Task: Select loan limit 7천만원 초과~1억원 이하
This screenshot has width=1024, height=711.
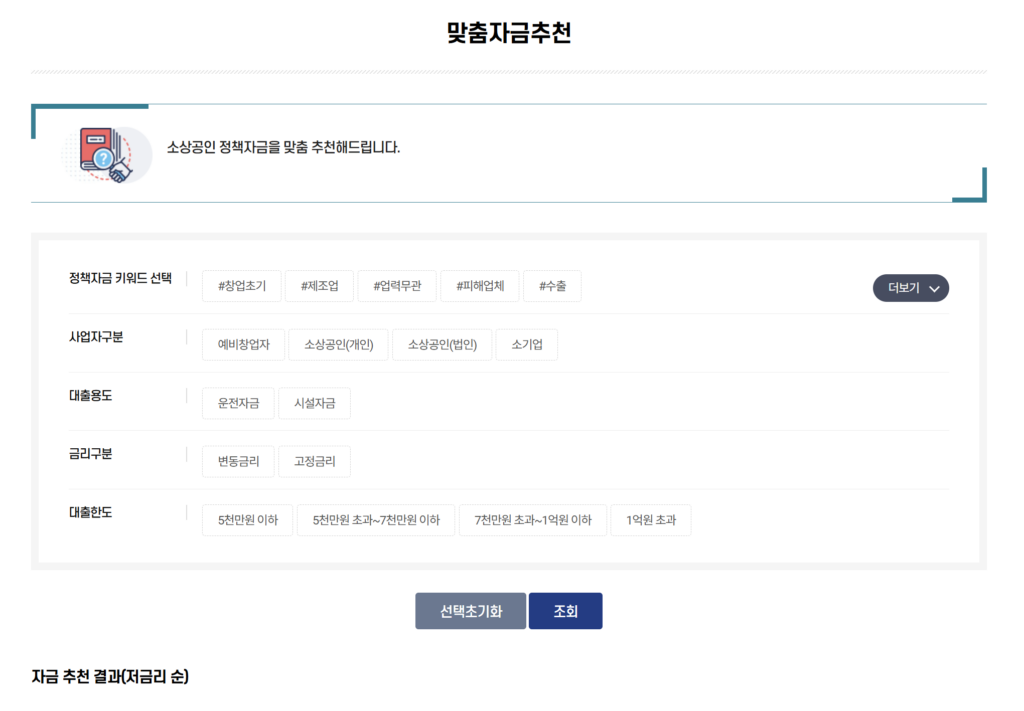Action: point(533,520)
